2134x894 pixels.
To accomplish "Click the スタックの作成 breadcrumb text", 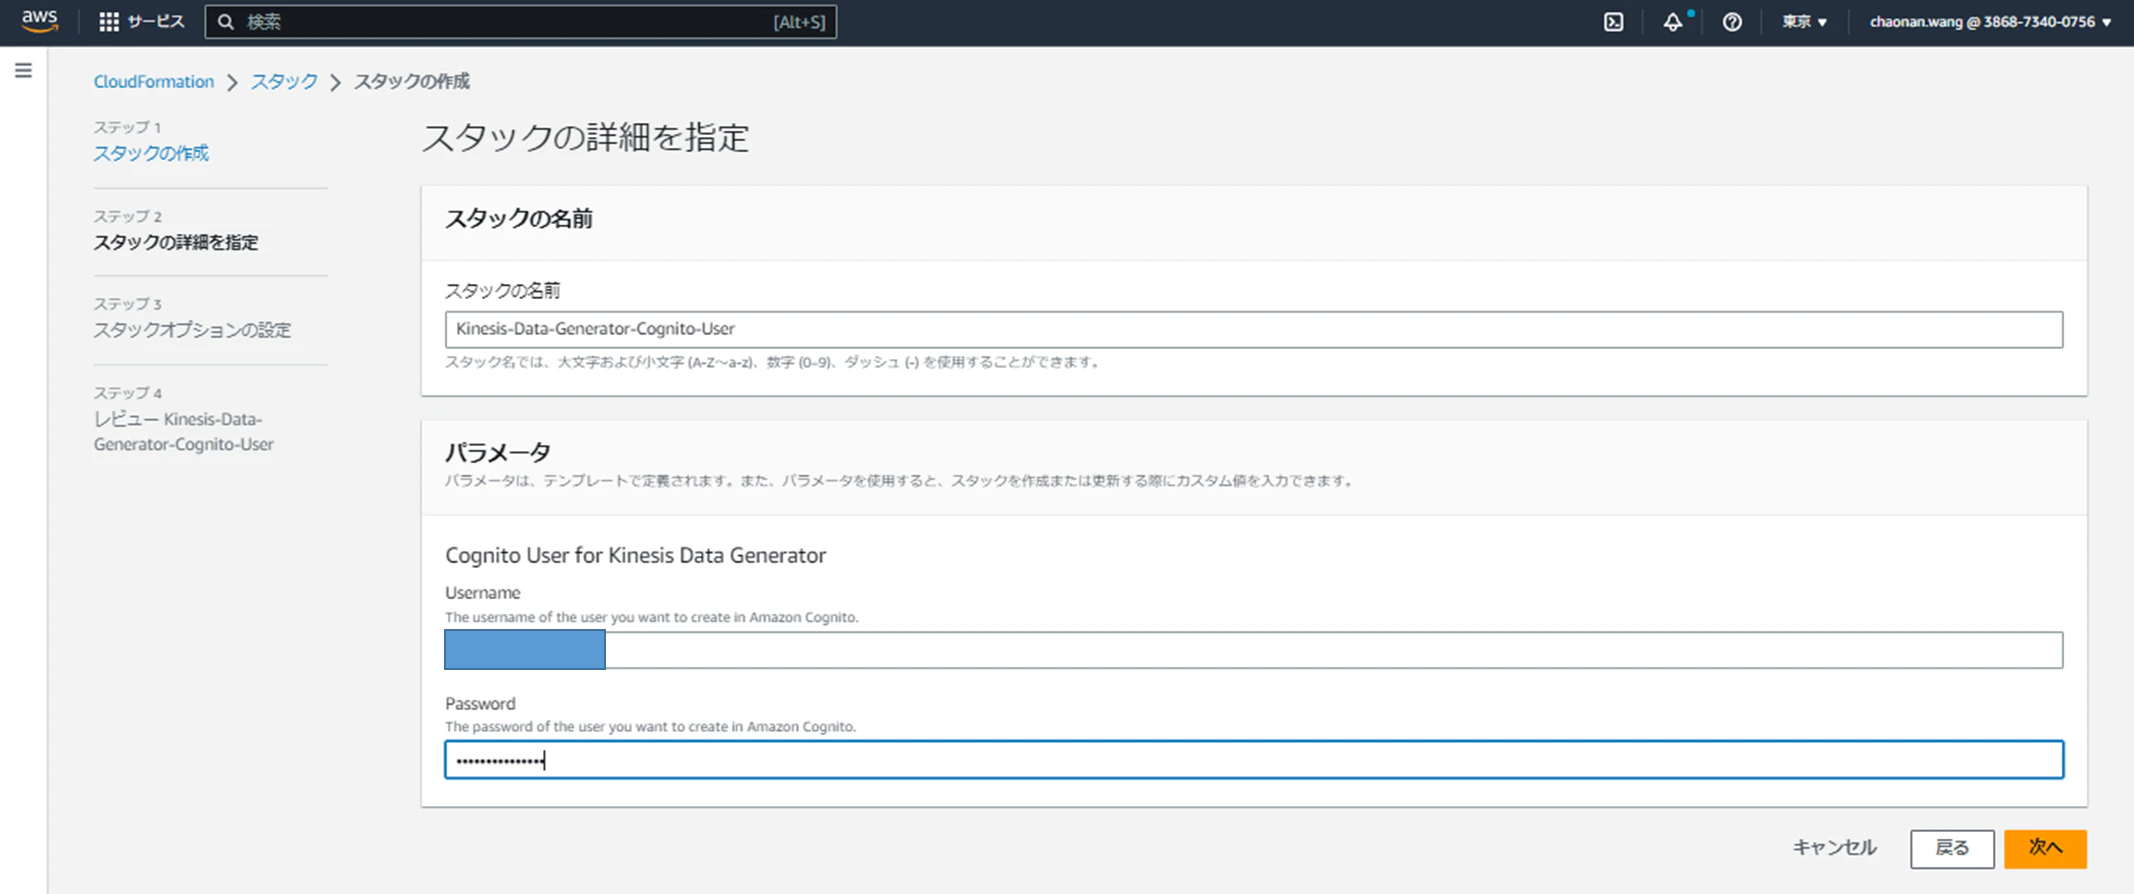I will click(412, 82).
